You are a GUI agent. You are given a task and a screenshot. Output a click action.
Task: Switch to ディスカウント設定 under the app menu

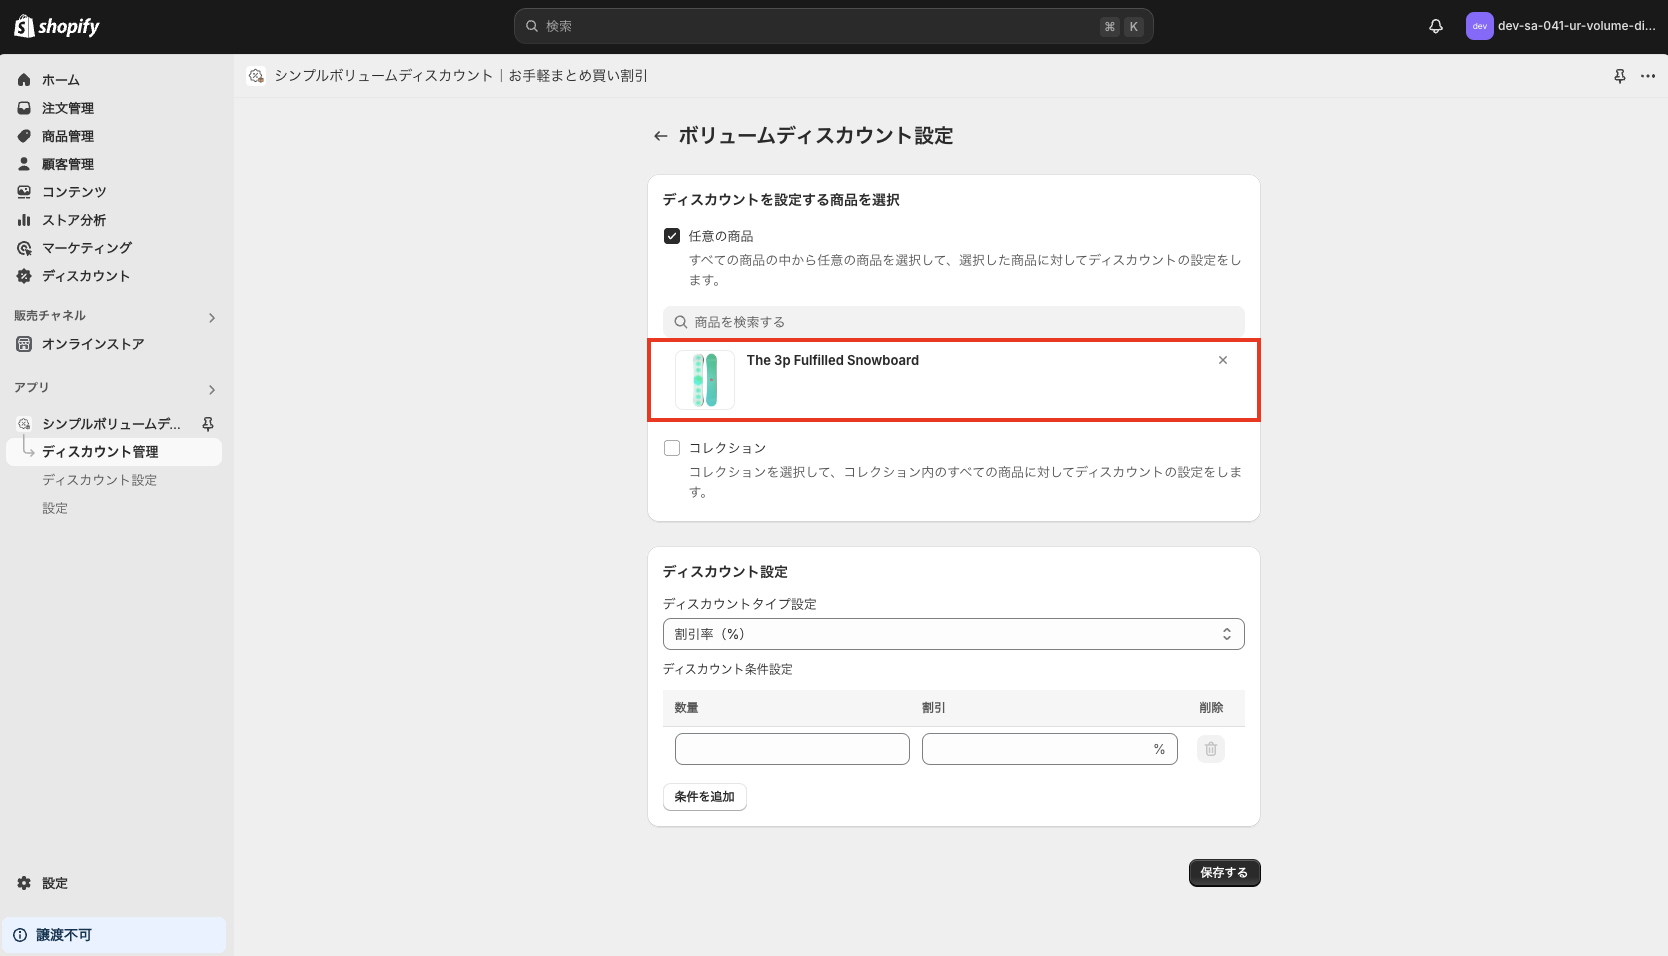click(98, 479)
